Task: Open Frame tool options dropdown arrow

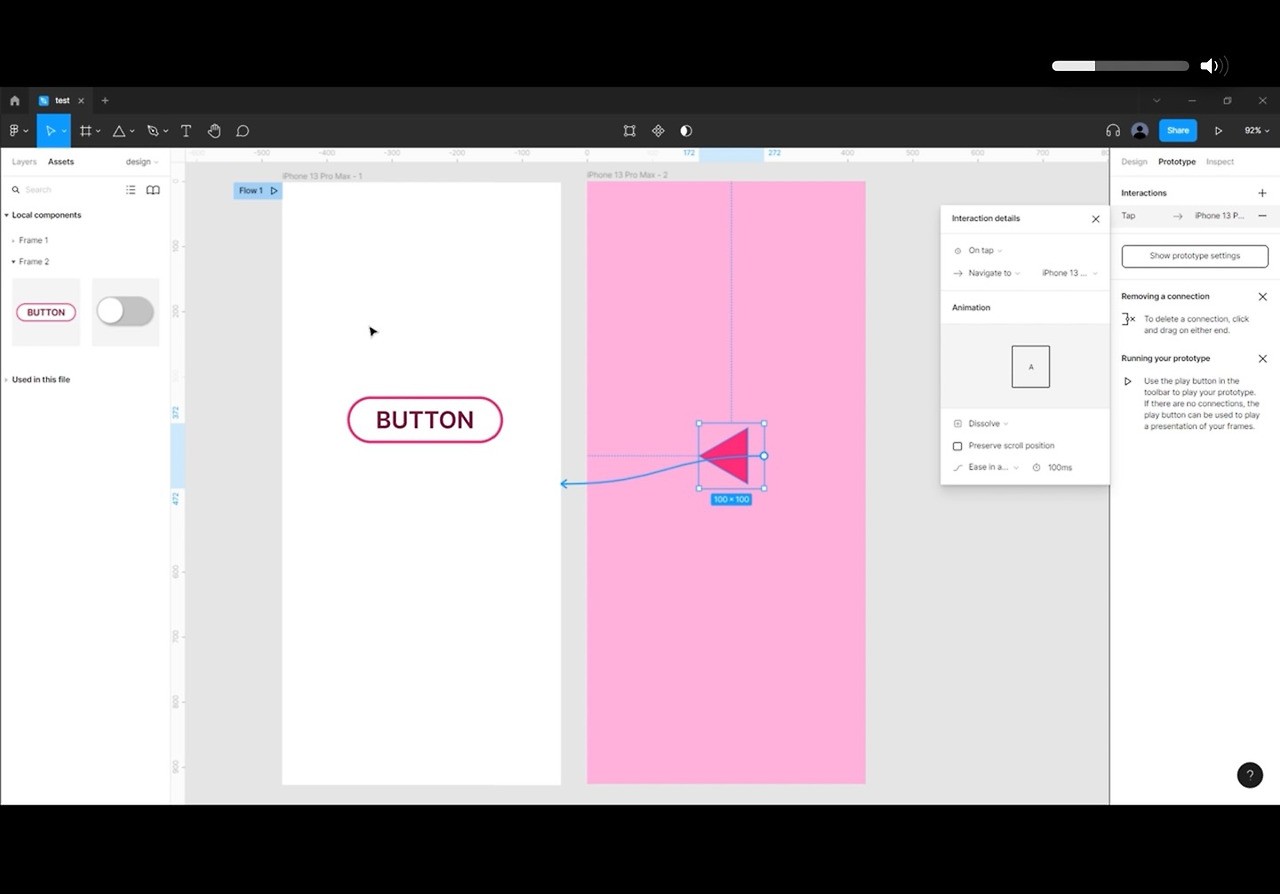Action: [x=98, y=131]
